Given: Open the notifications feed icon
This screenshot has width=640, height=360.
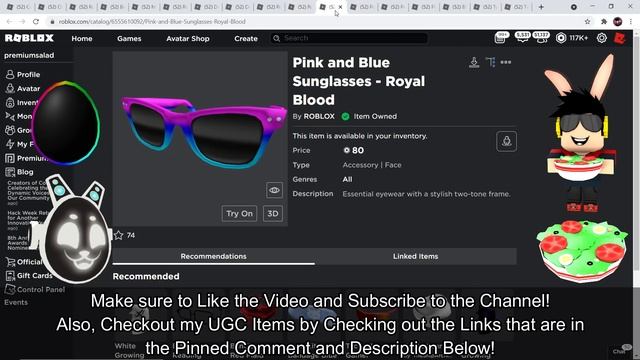Looking at the screenshot, I should click(501, 38).
